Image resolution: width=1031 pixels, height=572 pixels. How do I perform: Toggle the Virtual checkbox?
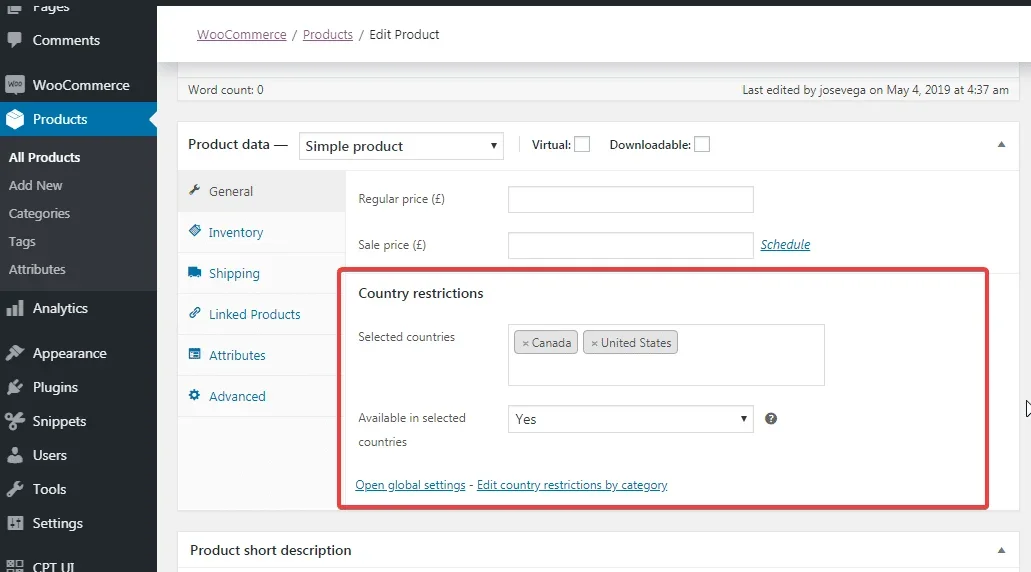coord(582,145)
